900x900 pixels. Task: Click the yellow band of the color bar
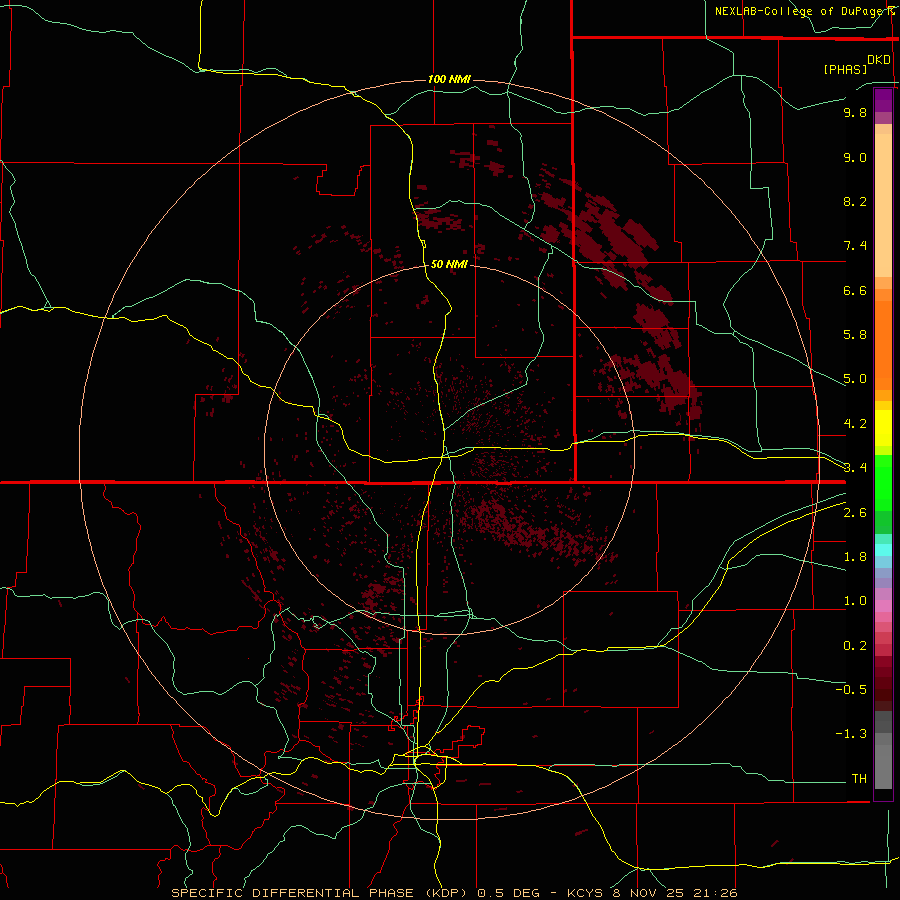coord(883,428)
